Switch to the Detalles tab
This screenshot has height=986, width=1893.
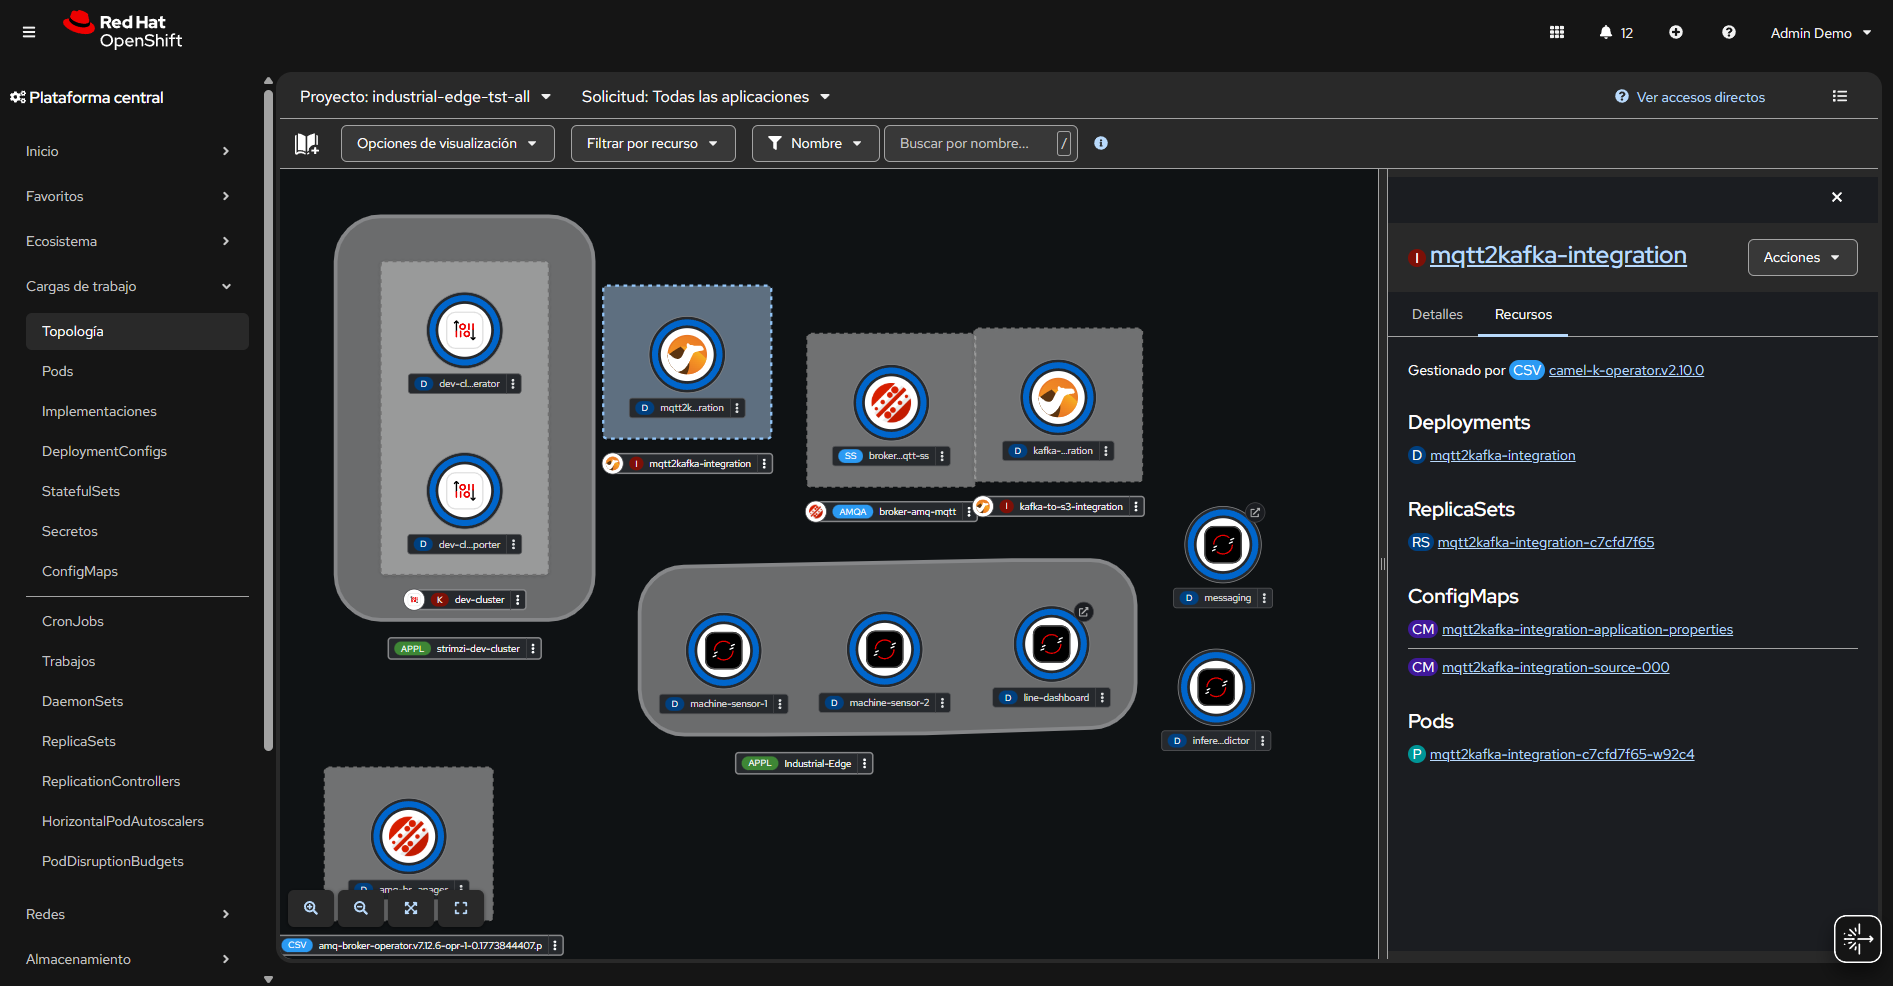tap(1437, 314)
